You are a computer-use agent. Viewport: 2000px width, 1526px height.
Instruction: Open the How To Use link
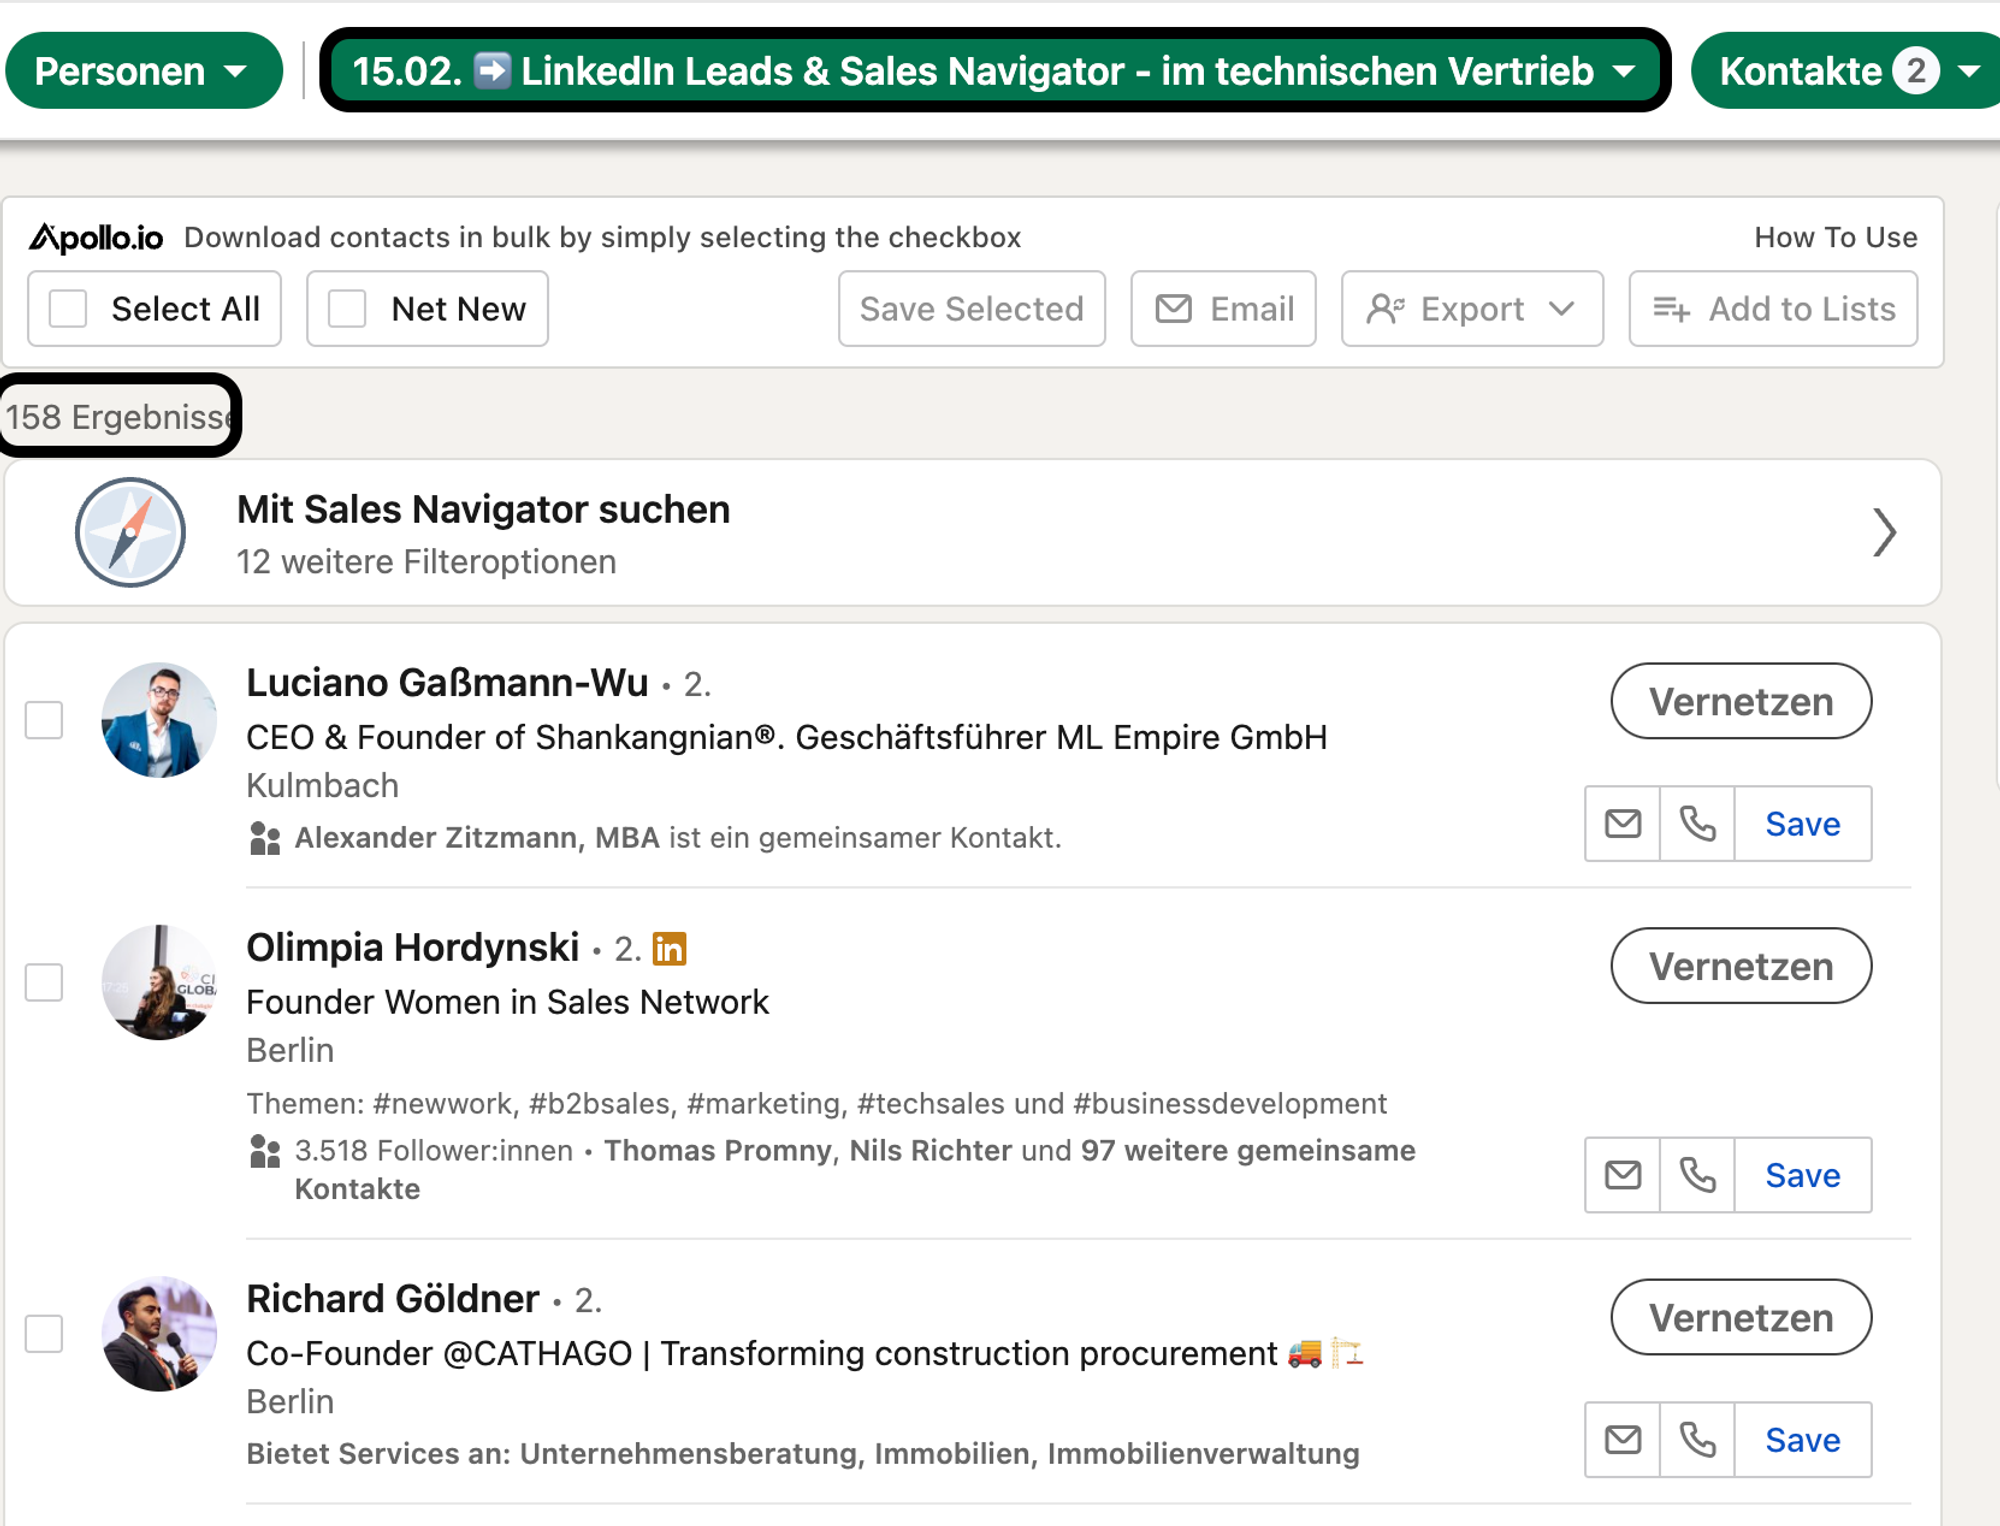click(1835, 237)
